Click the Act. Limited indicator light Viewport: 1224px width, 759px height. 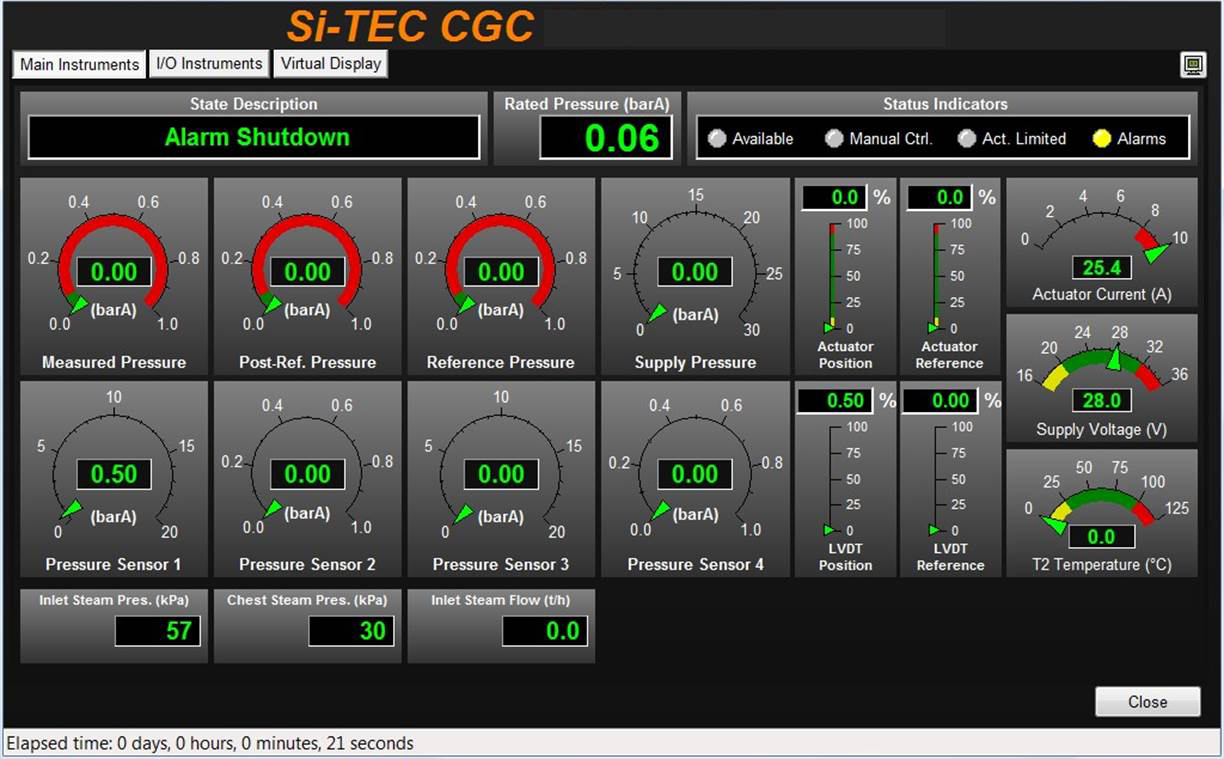[966, 139]
